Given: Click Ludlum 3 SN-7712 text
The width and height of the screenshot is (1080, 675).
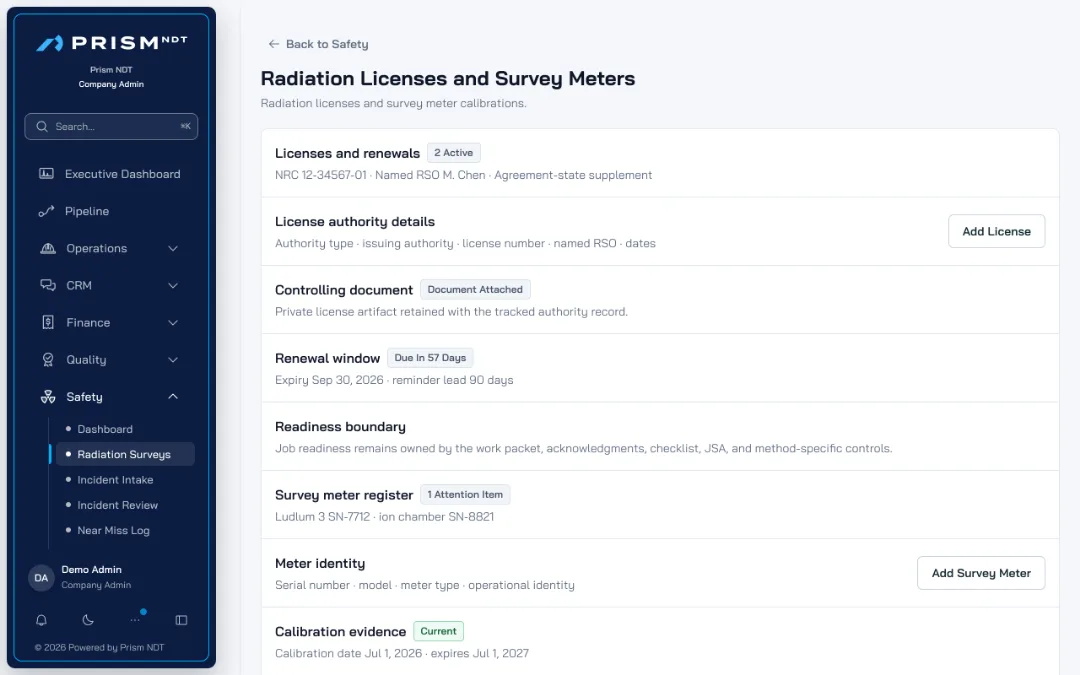Looking at the screenshot, I should (x=322, y=517).
